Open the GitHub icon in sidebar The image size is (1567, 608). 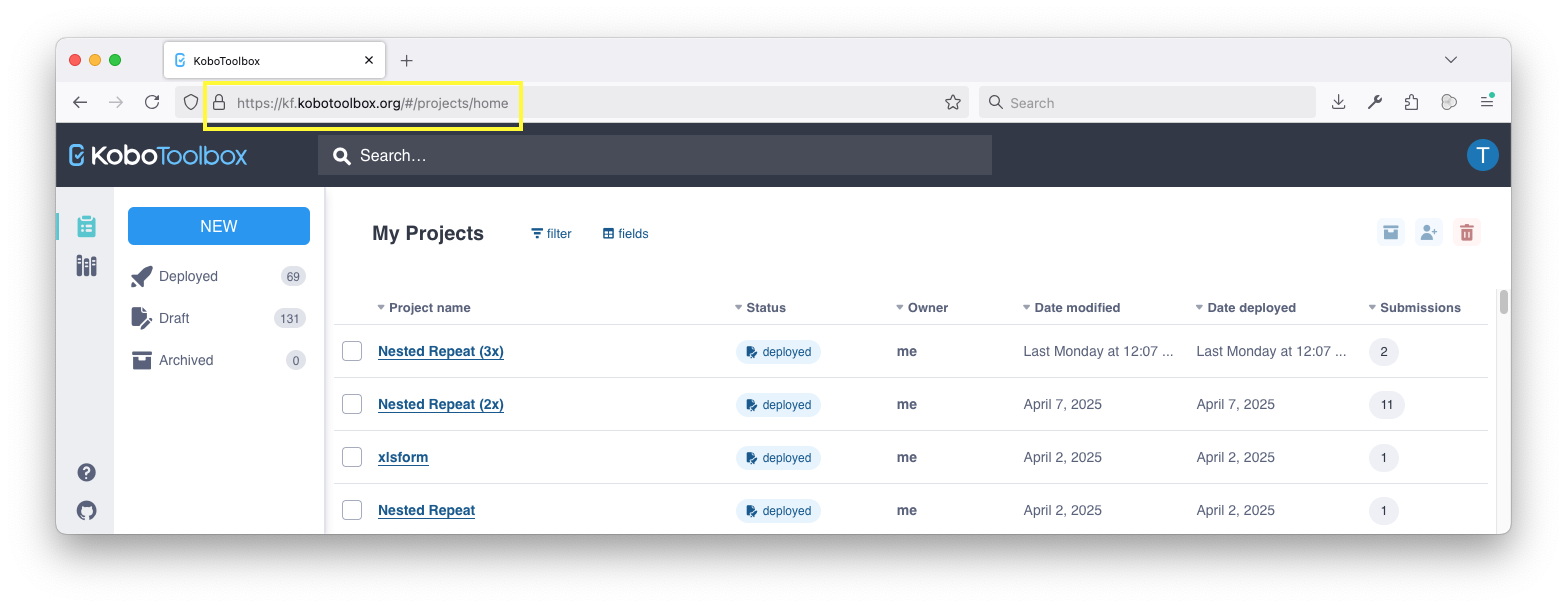point(87,511)
